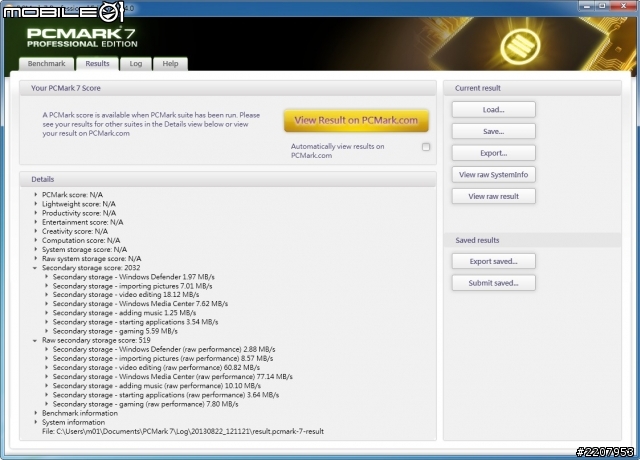Enable automatically view results on PCMark.com
The height and width of the screenshot is (460, 640).
(426, 147)
